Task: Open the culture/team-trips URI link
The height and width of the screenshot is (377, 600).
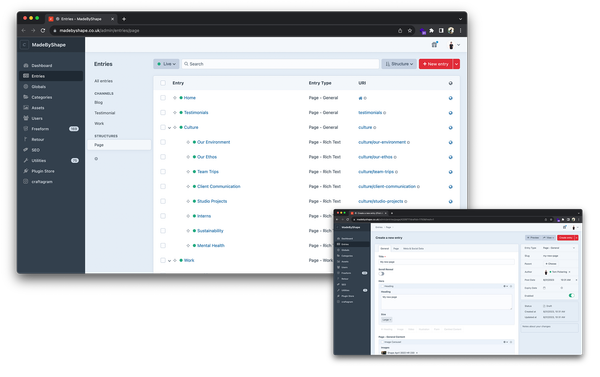Action: click(376, 172)
